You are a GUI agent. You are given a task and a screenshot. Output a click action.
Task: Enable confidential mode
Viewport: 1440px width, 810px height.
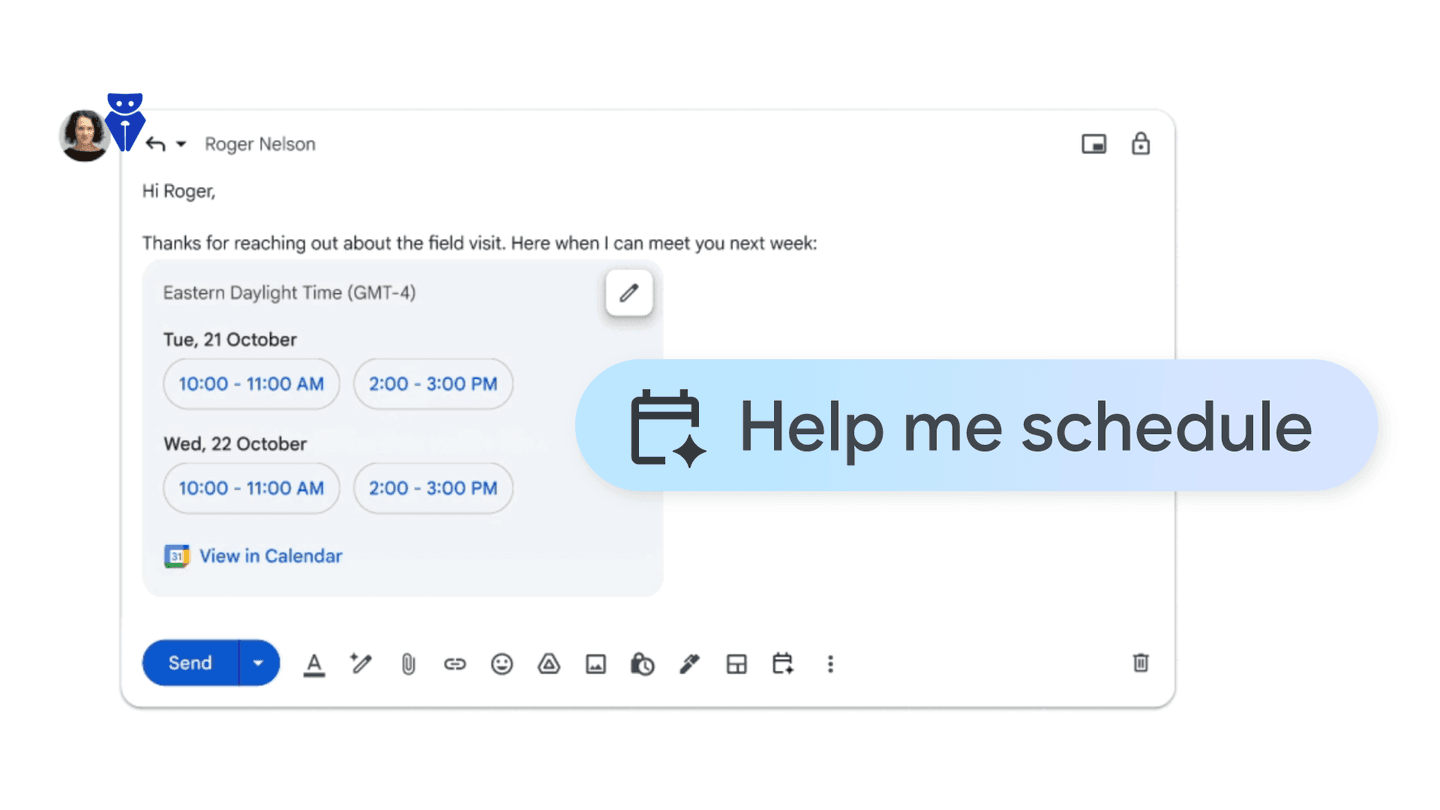point(642,663)
